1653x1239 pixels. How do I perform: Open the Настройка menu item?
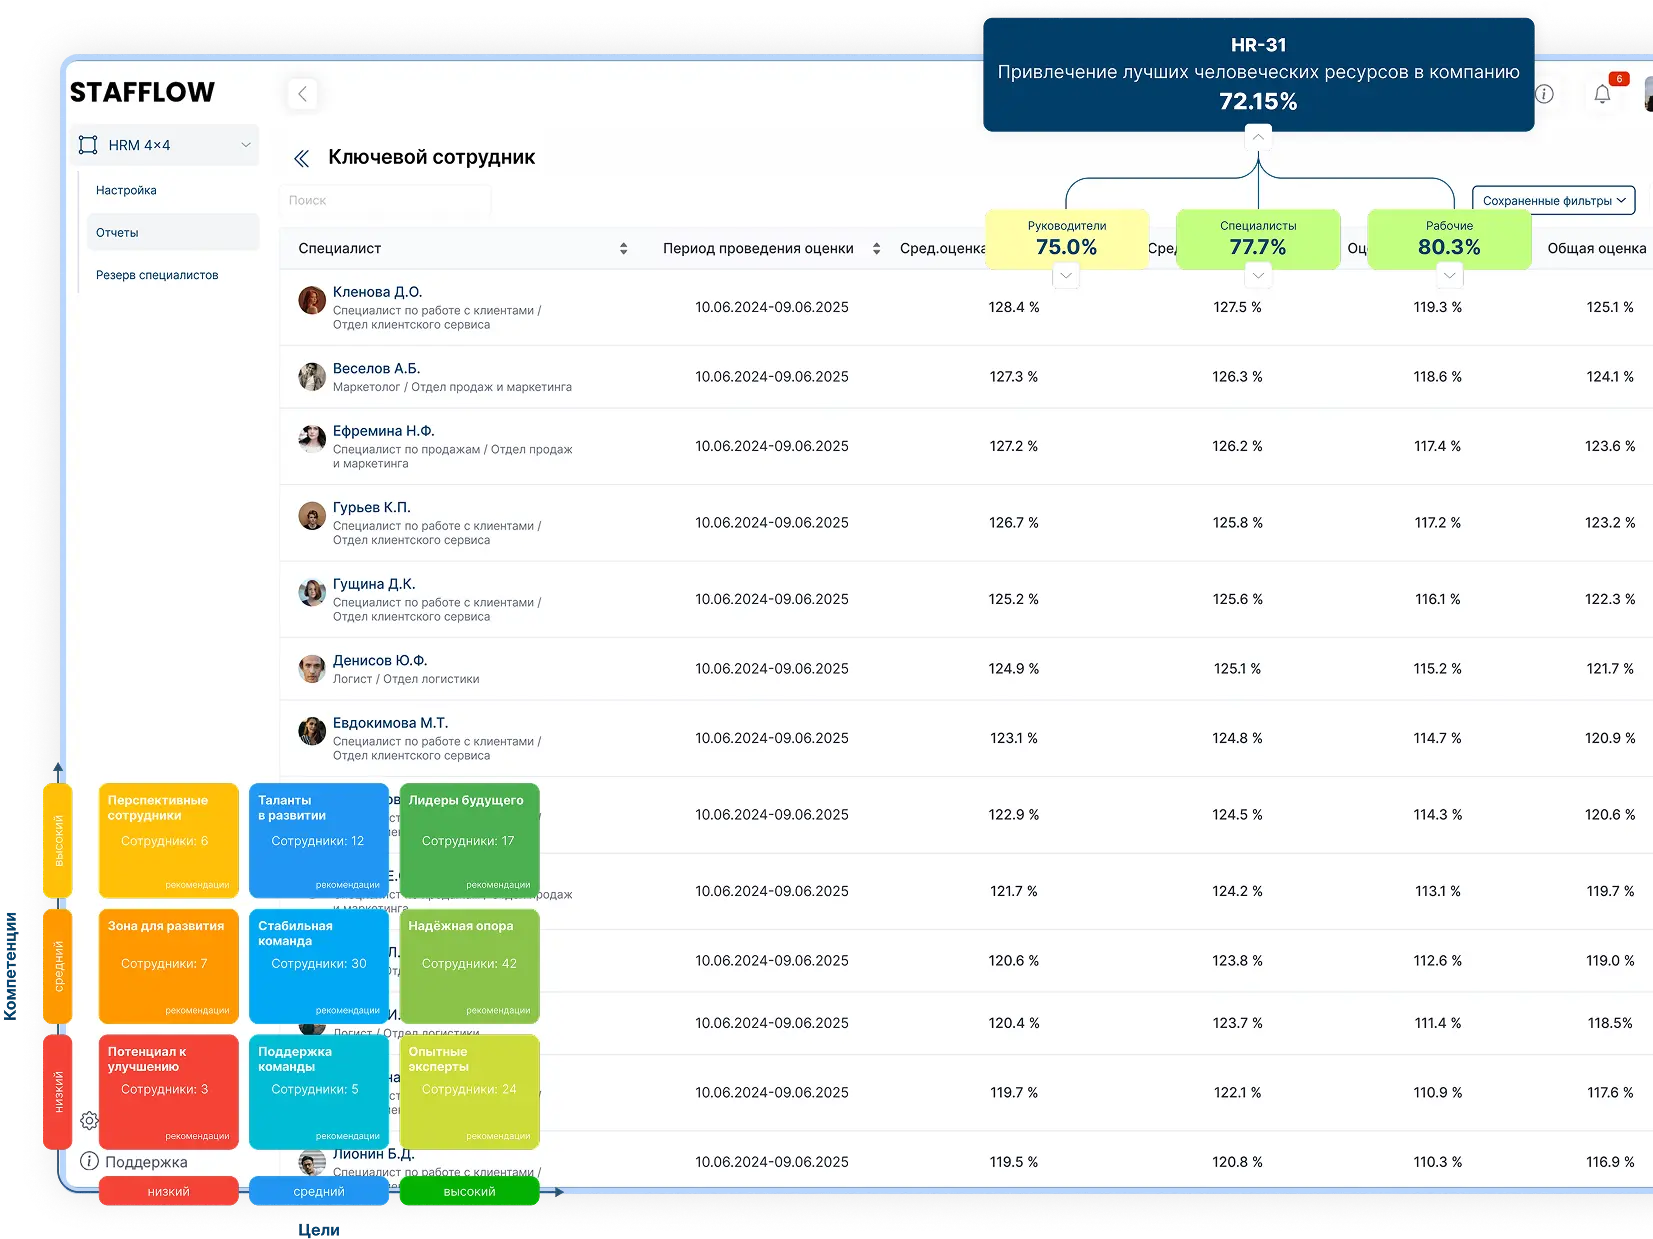tap(126, 190)
